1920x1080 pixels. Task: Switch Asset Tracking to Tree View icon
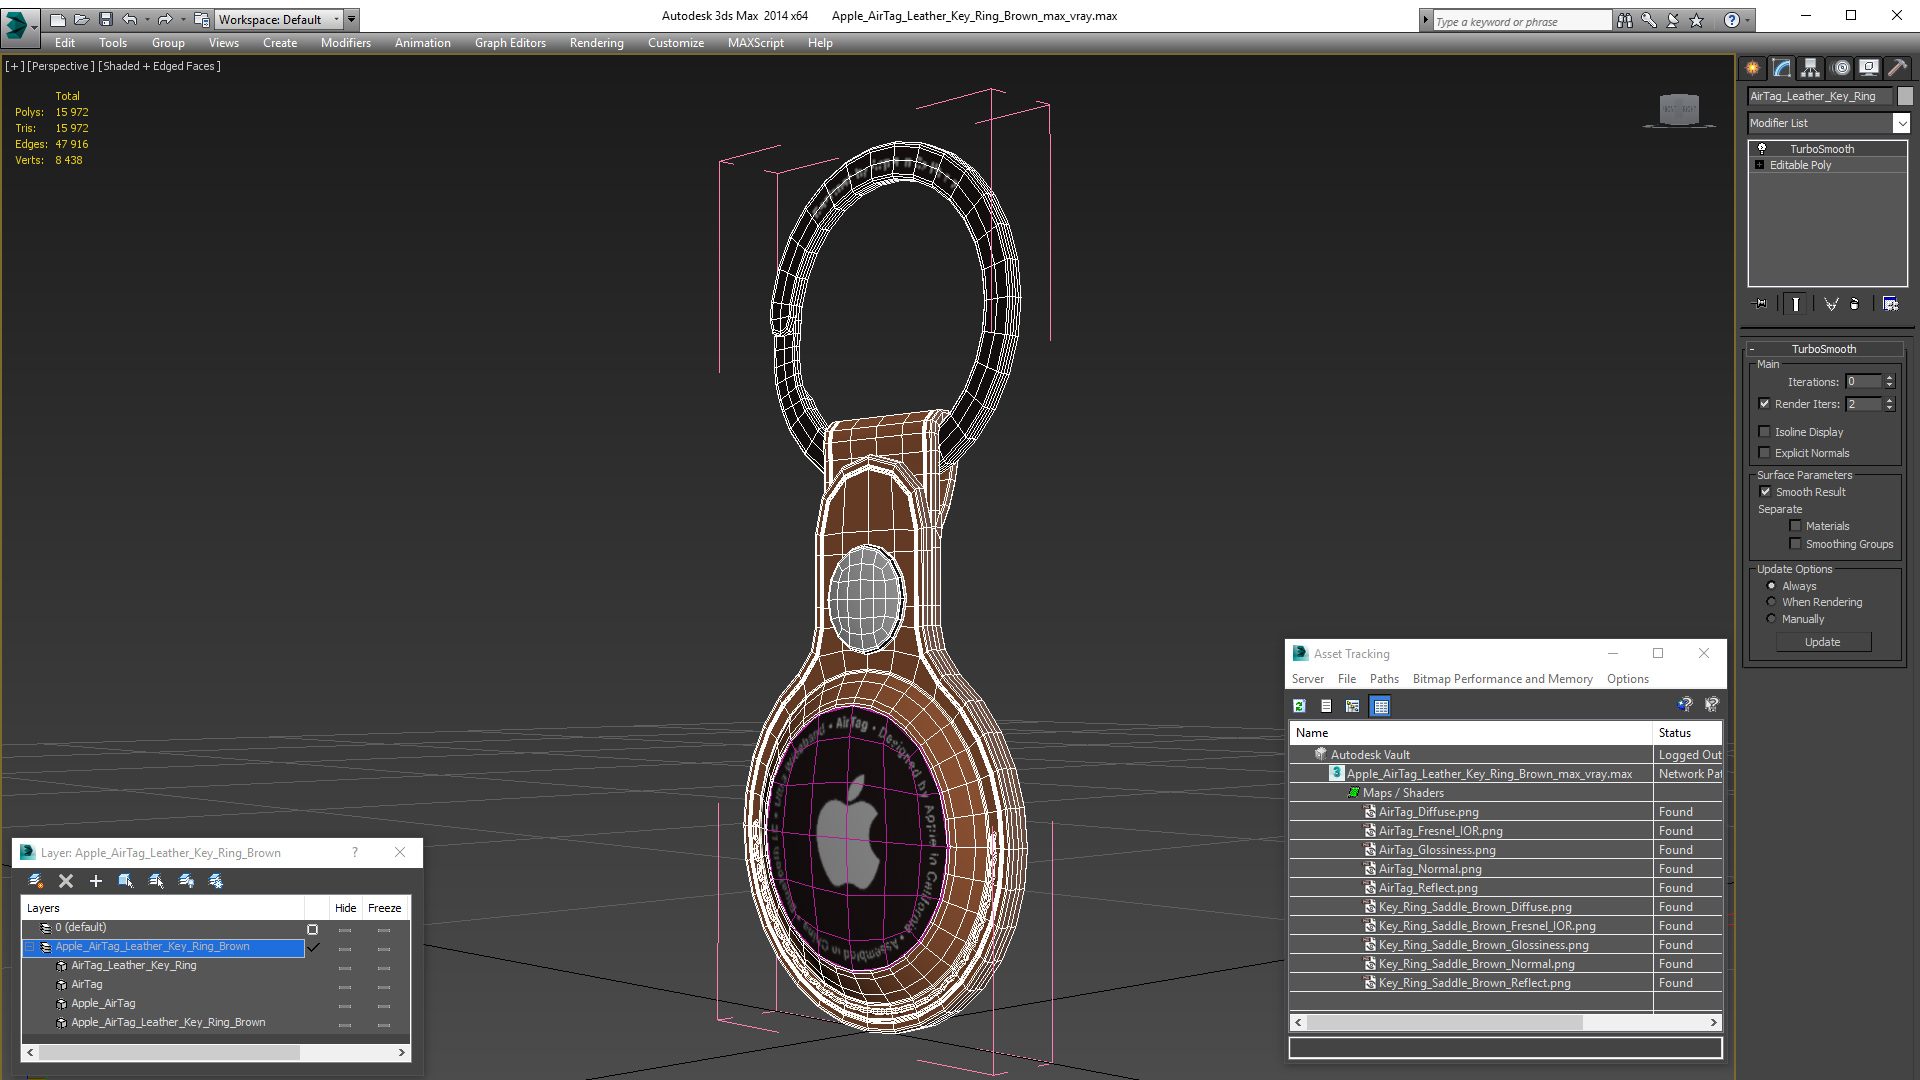pyautogui.click(x=1353, y=706)
